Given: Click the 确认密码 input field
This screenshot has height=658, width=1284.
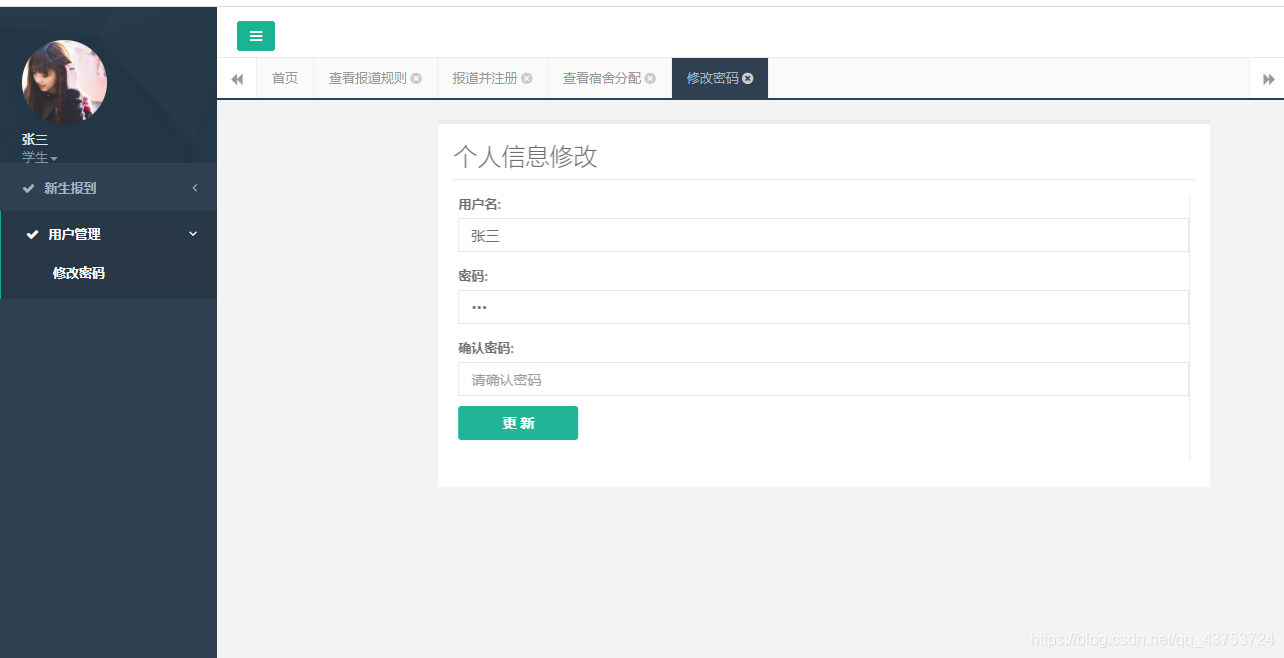Looking at the screenshot, I should [x=822, y=379].
